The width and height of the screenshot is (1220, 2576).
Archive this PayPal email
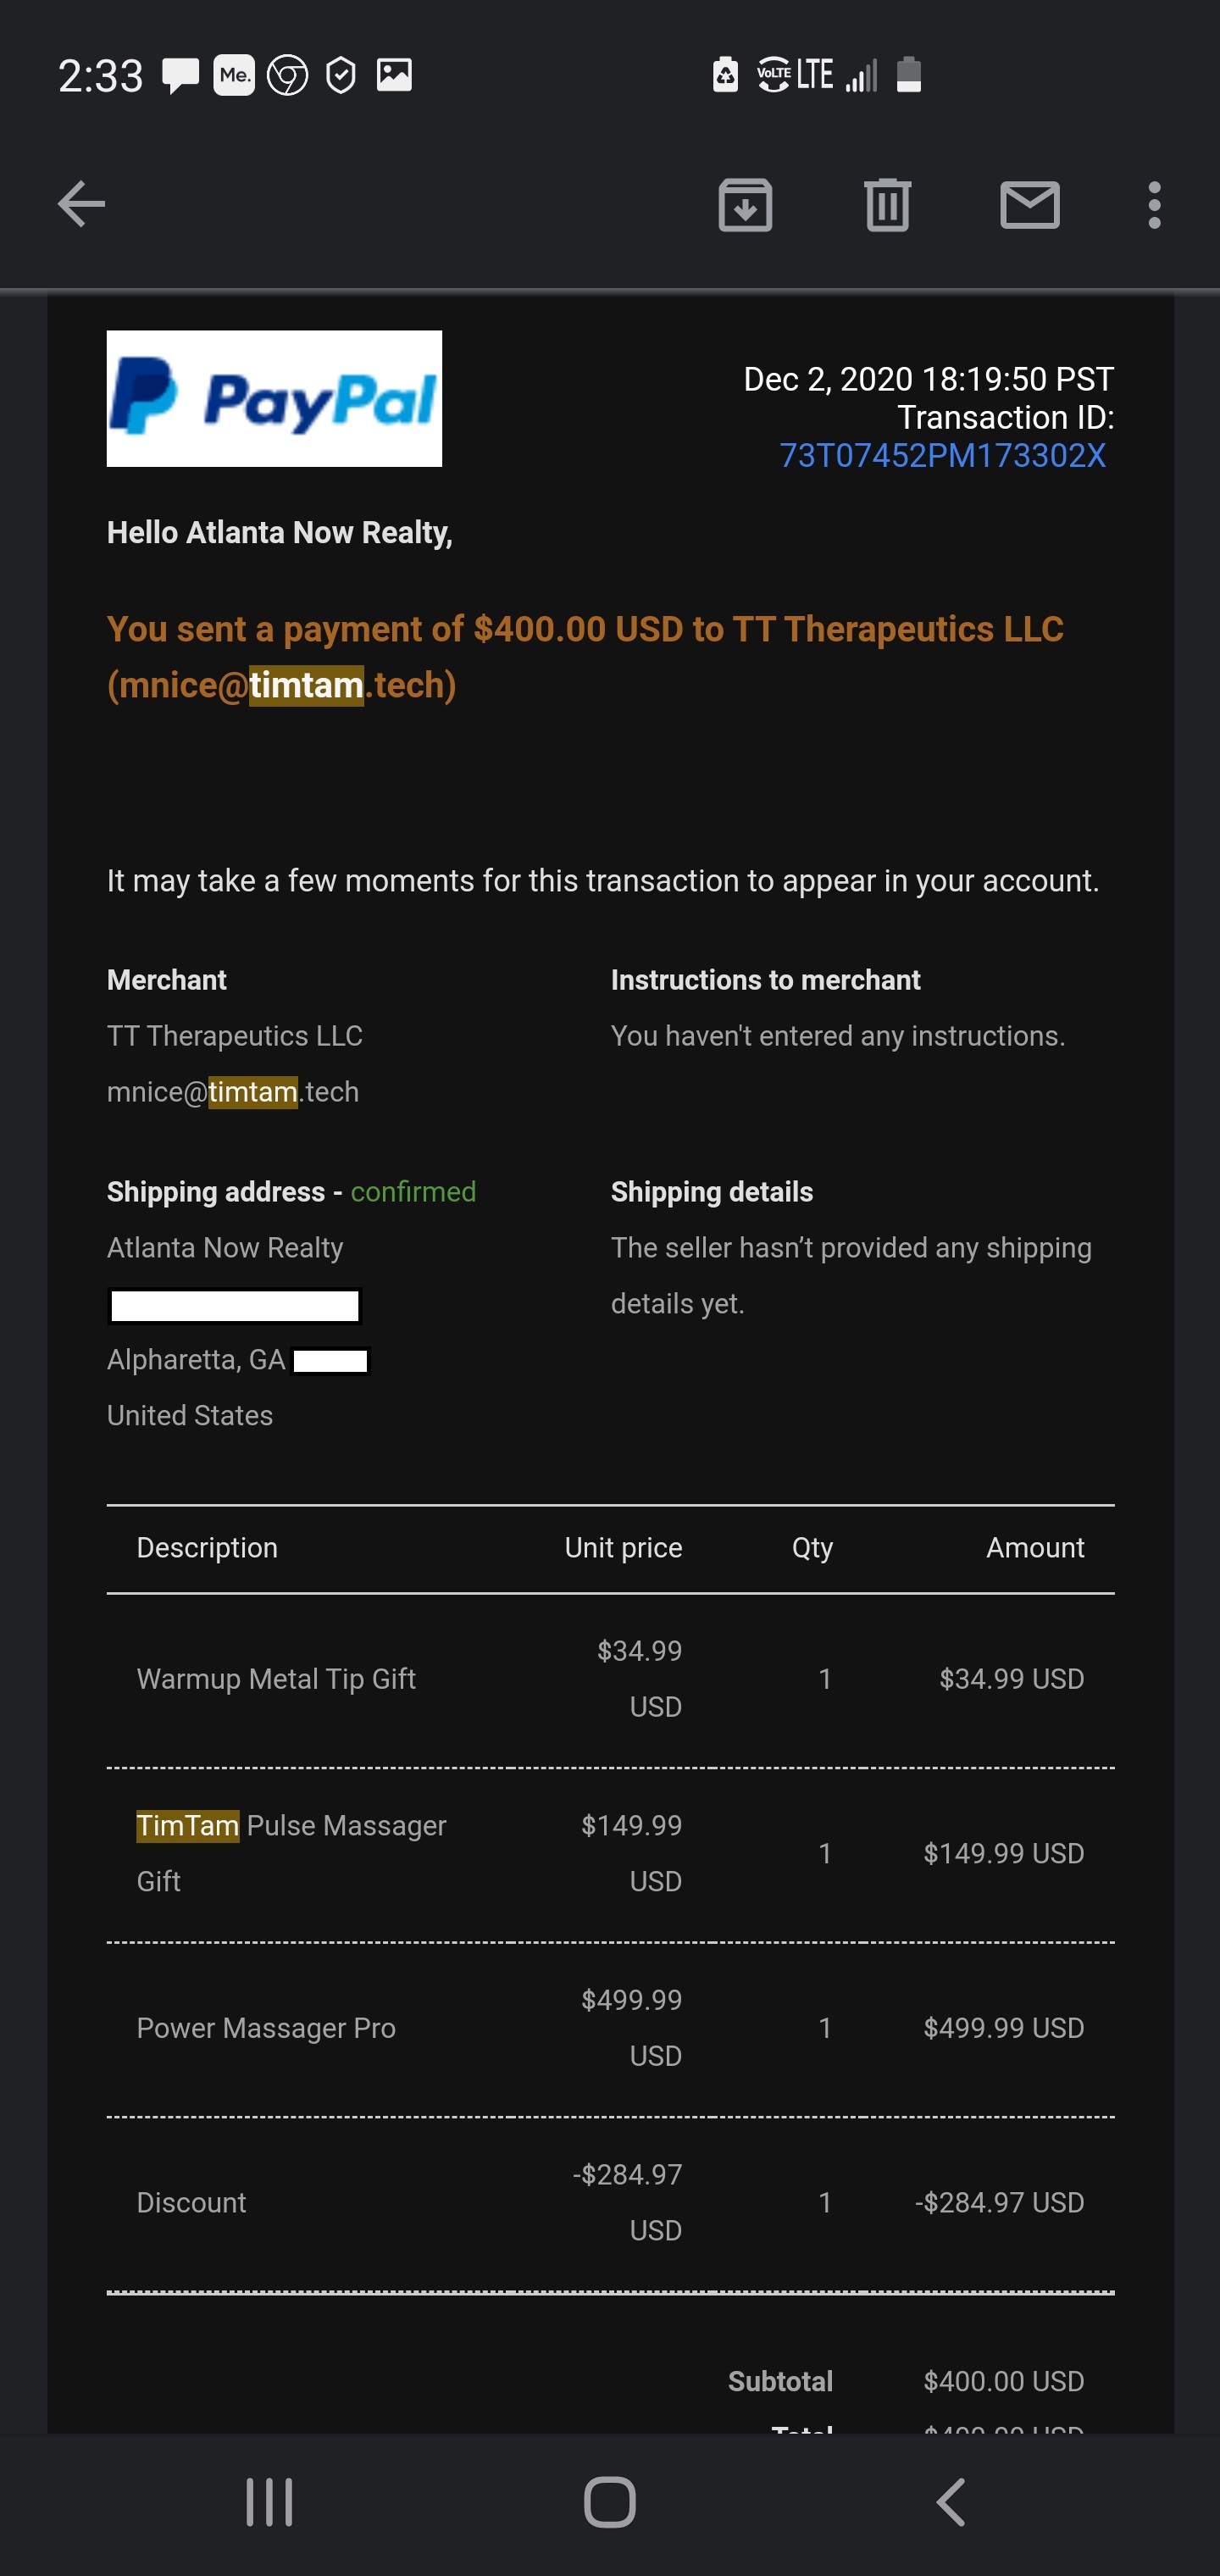[745, 205]
